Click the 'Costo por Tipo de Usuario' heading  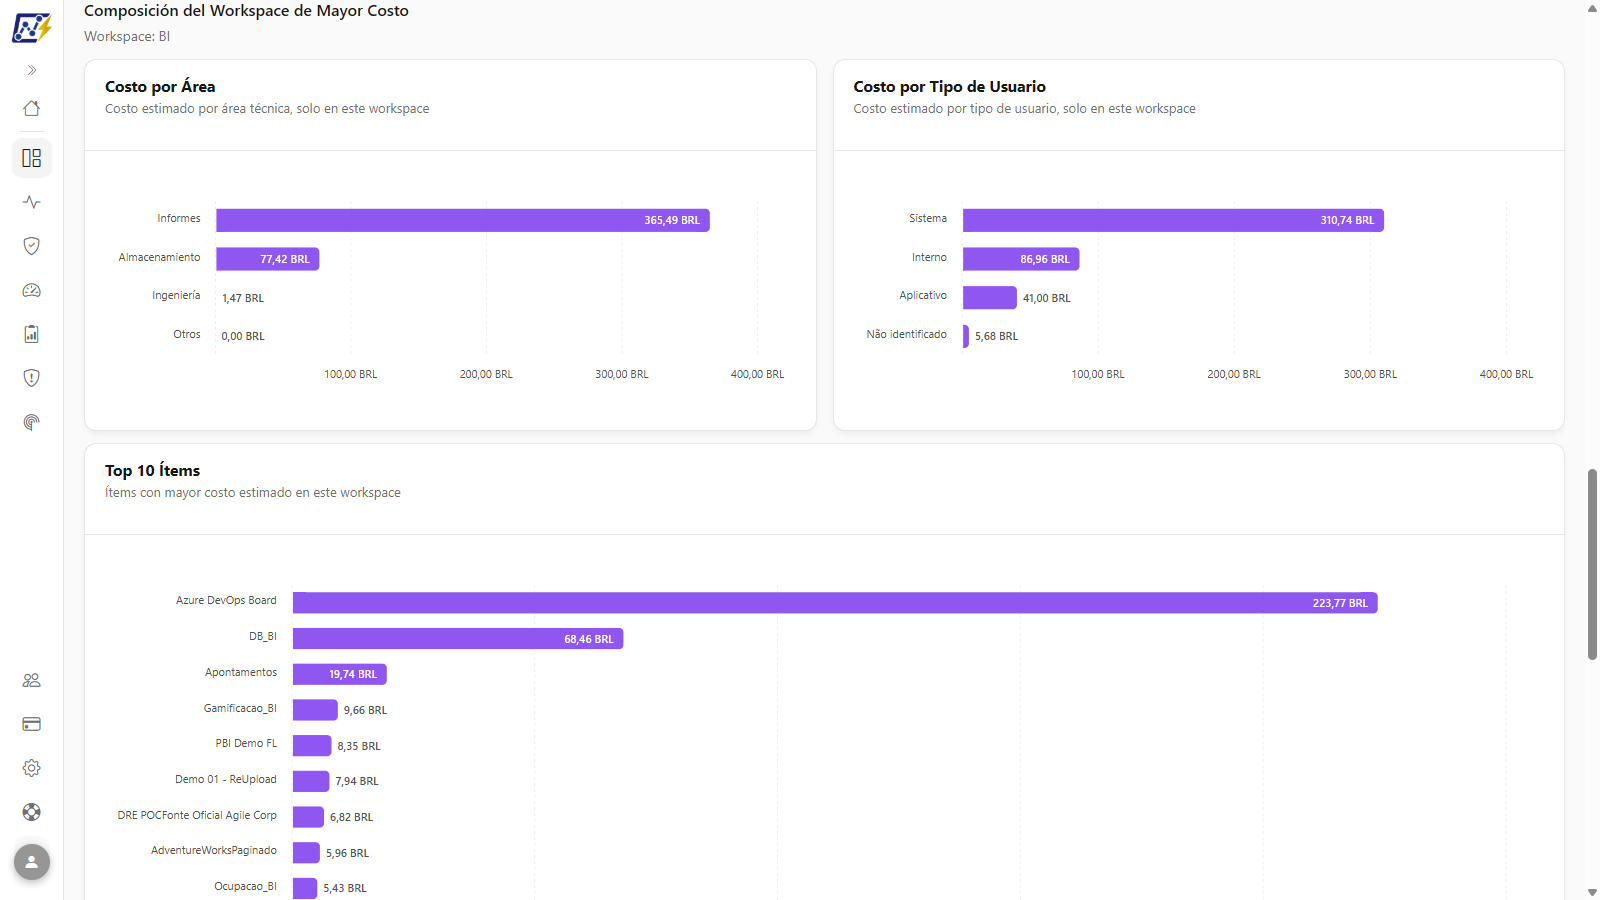click(x=949, y=87)
